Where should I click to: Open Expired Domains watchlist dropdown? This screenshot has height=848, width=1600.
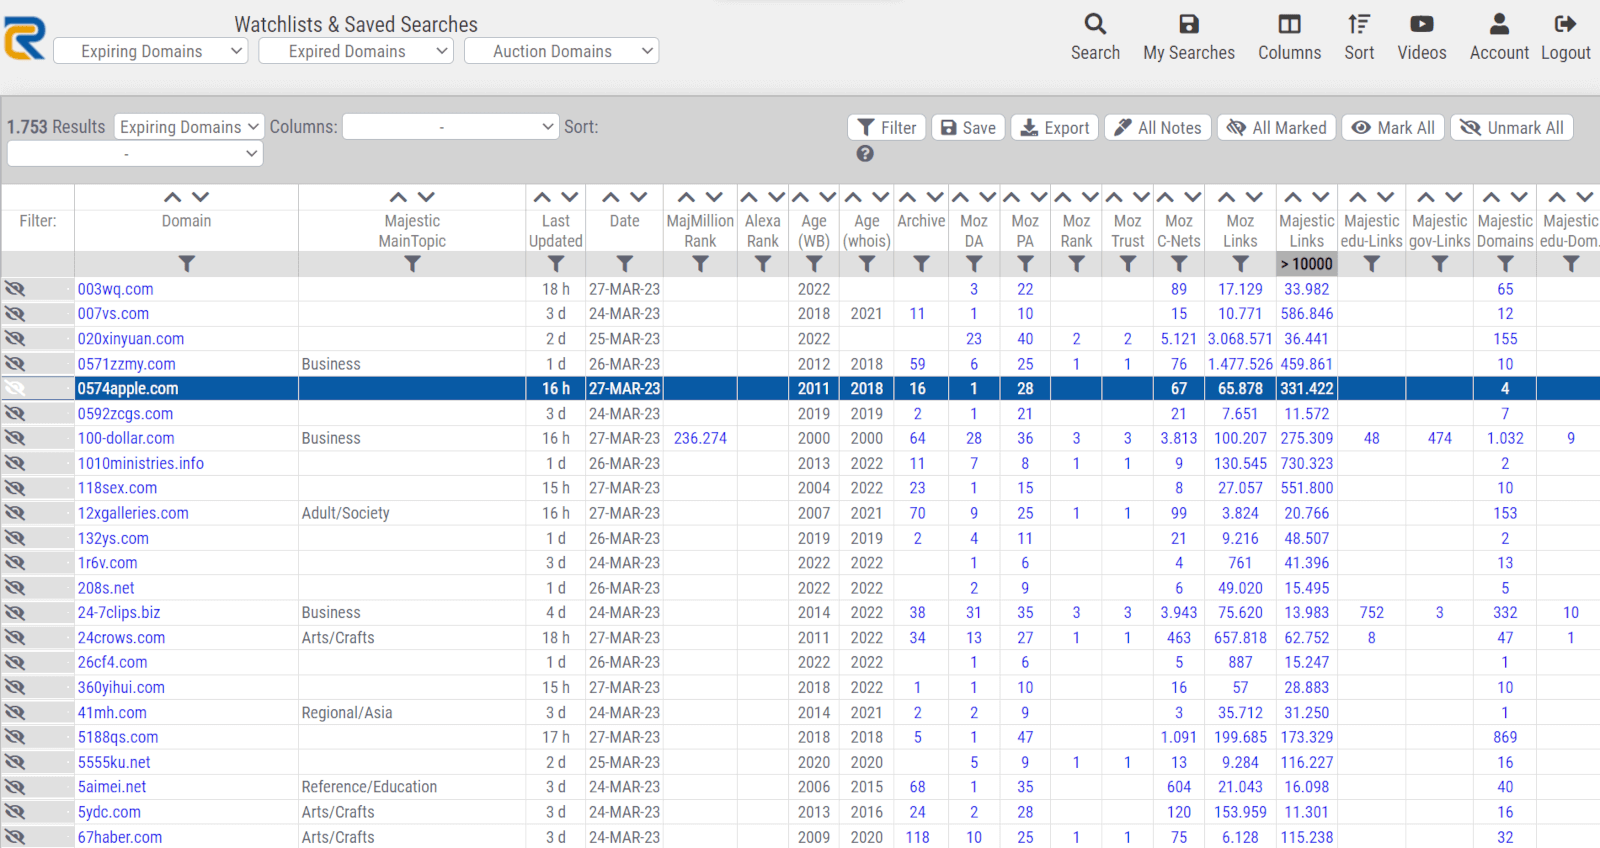point(356,51)
